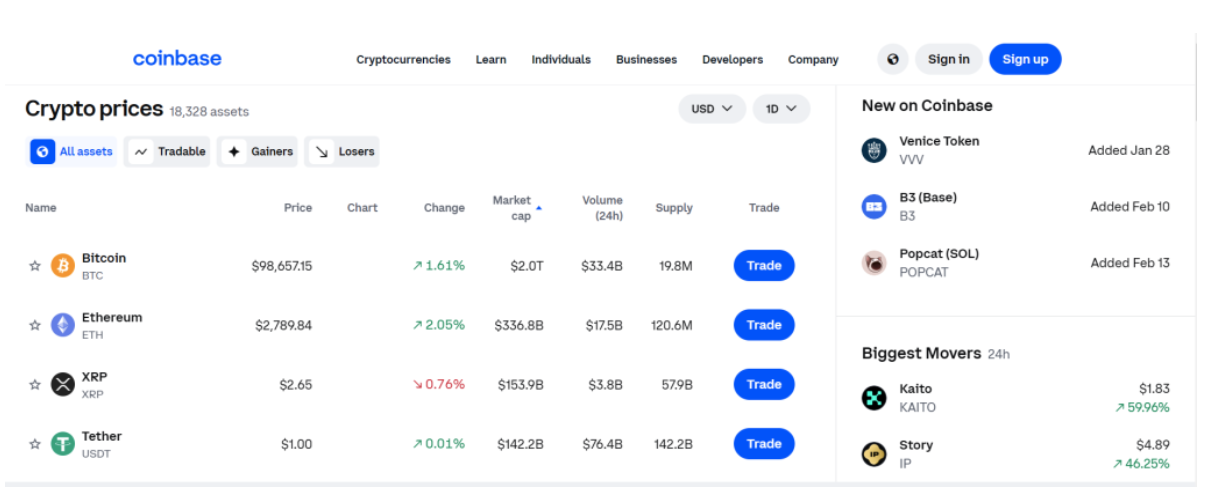Toggle the Ethereum watchlist star
This screenshot has width=1205, height=491.
point(35,325)
